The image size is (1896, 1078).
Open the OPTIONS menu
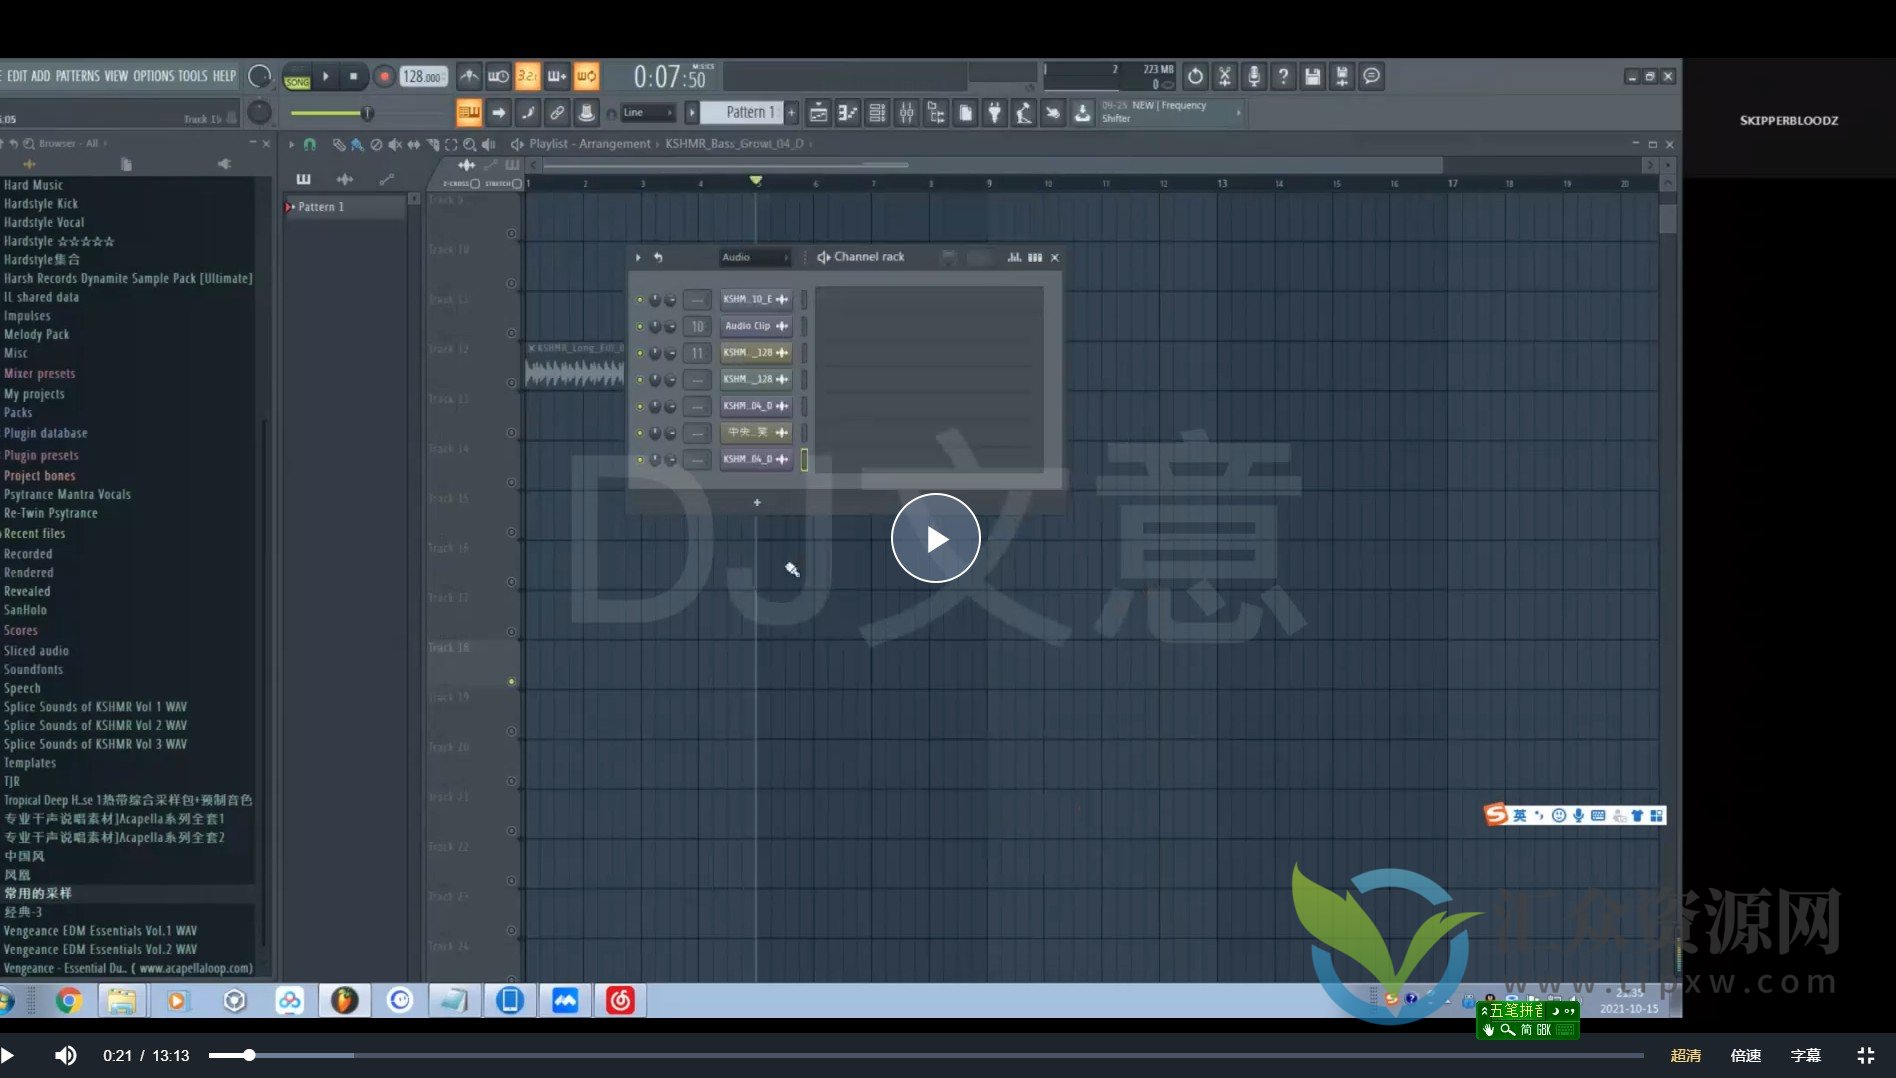pyautogui.click(x=153, y=76)
